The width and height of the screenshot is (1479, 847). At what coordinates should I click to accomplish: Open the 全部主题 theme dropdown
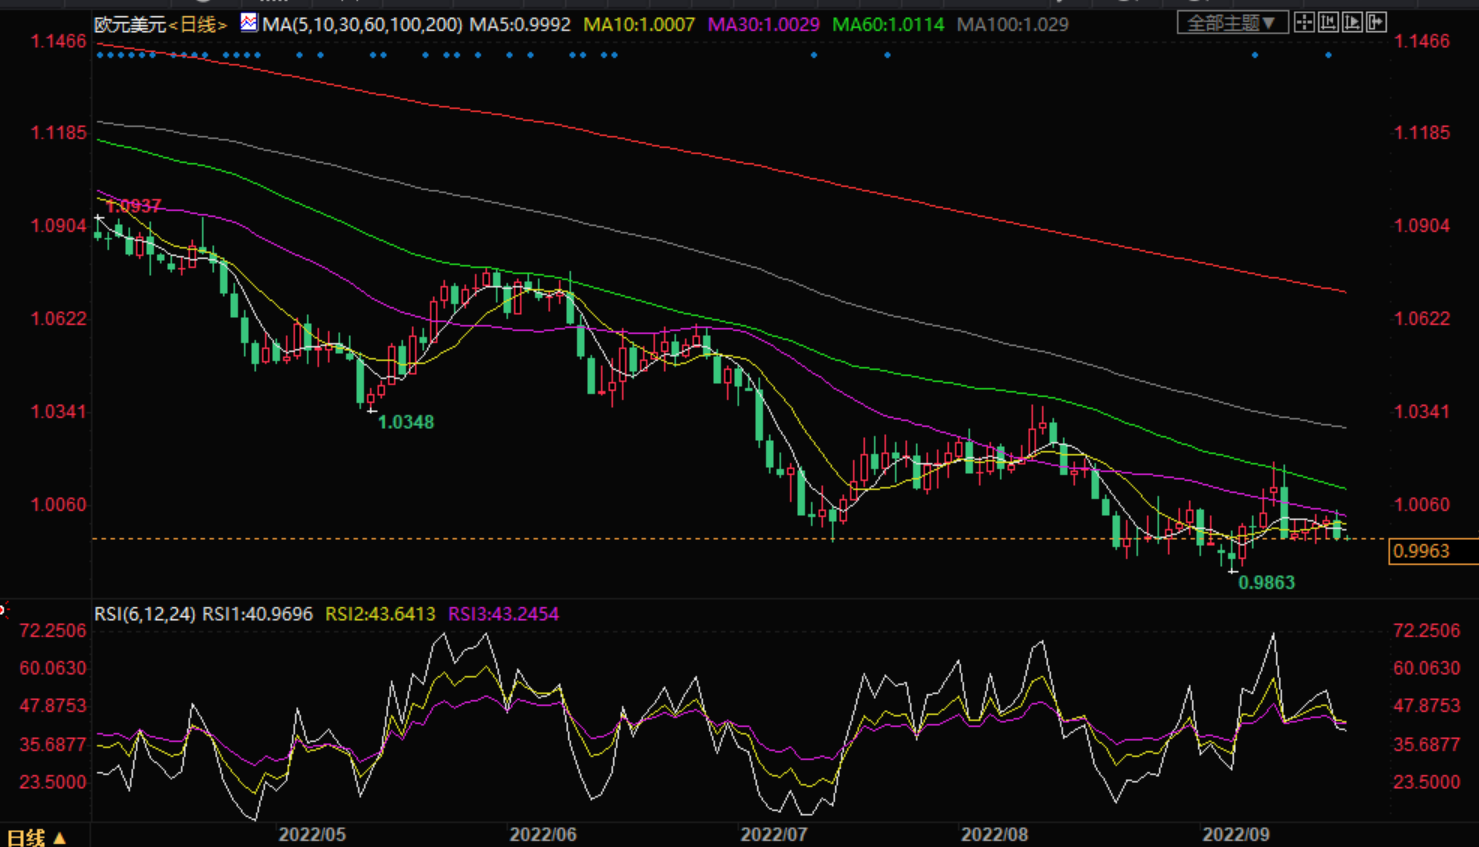(1233, 22)
